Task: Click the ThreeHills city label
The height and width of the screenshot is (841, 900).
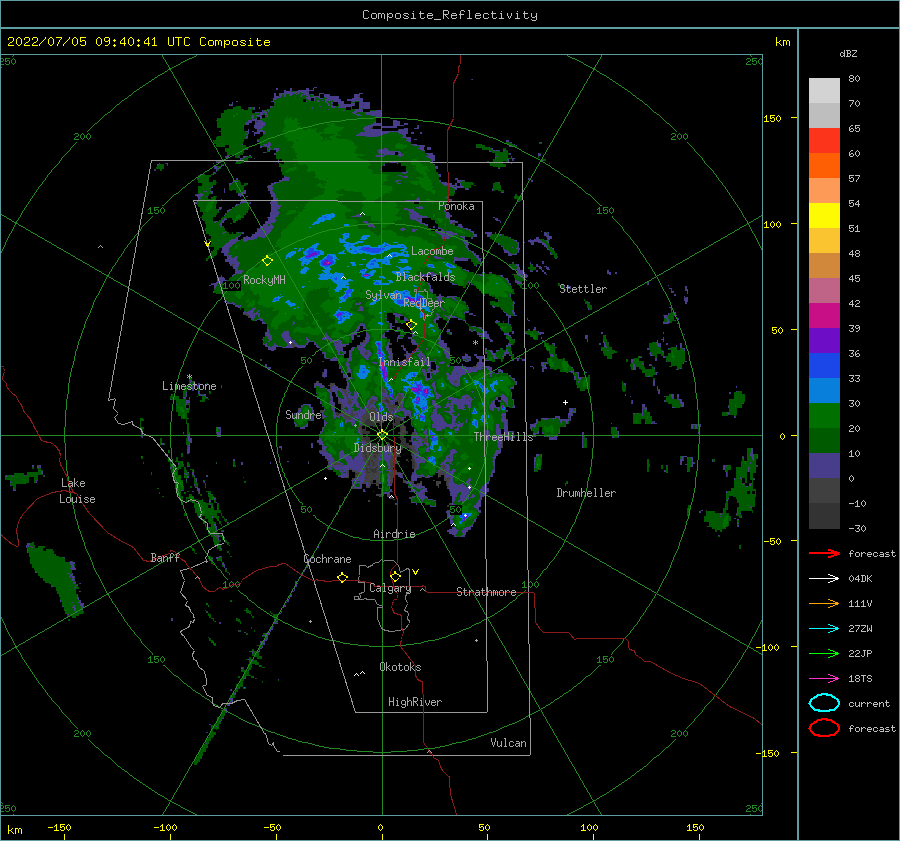Action: point(503,437)
